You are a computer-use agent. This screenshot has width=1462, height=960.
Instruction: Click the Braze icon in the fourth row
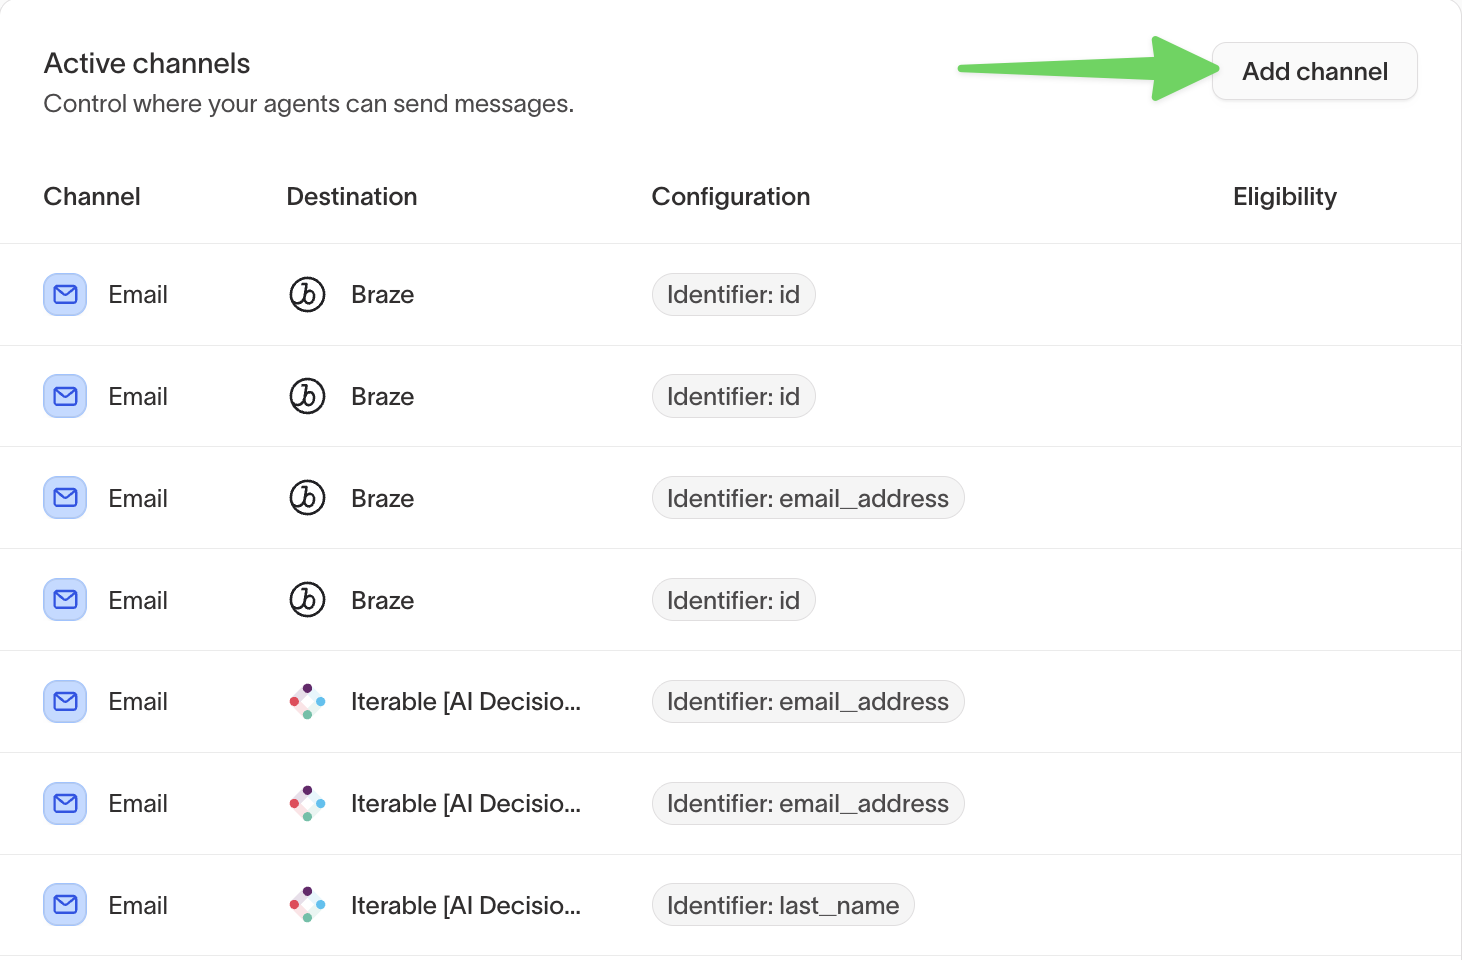(307, 600)
